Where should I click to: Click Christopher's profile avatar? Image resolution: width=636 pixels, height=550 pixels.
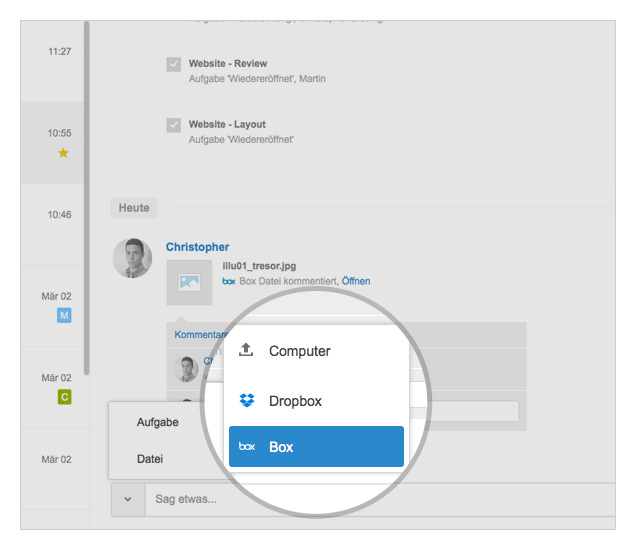coord(133,258)
